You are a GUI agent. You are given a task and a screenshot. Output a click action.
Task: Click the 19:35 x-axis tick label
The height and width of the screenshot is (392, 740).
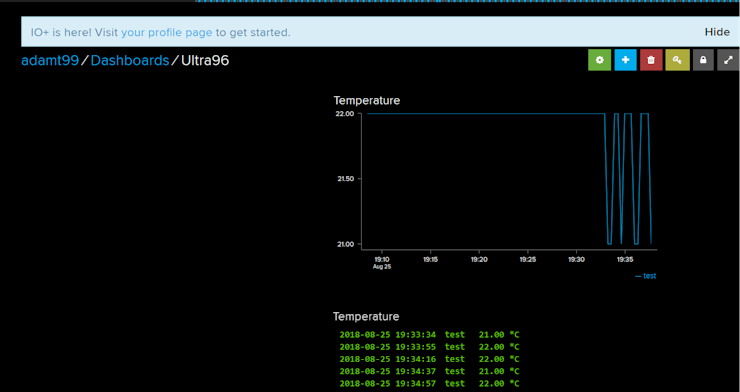[625, 259]
